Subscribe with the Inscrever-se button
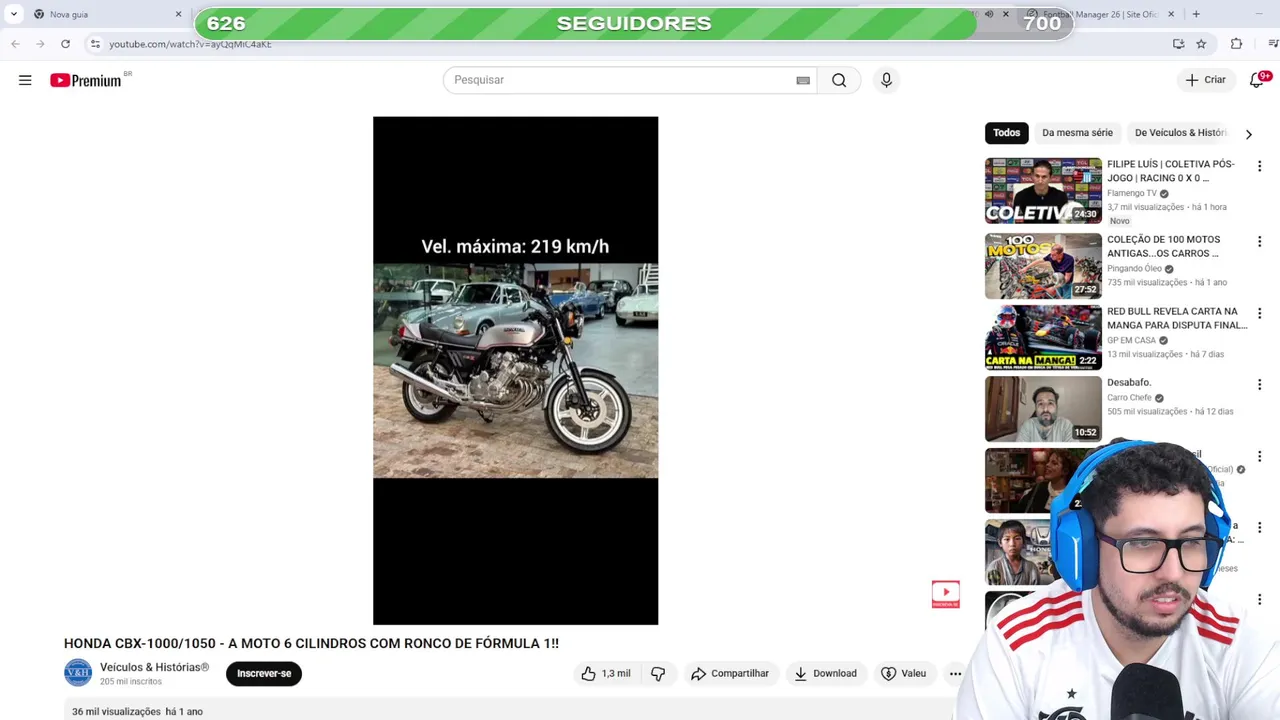 pos(264,673)
